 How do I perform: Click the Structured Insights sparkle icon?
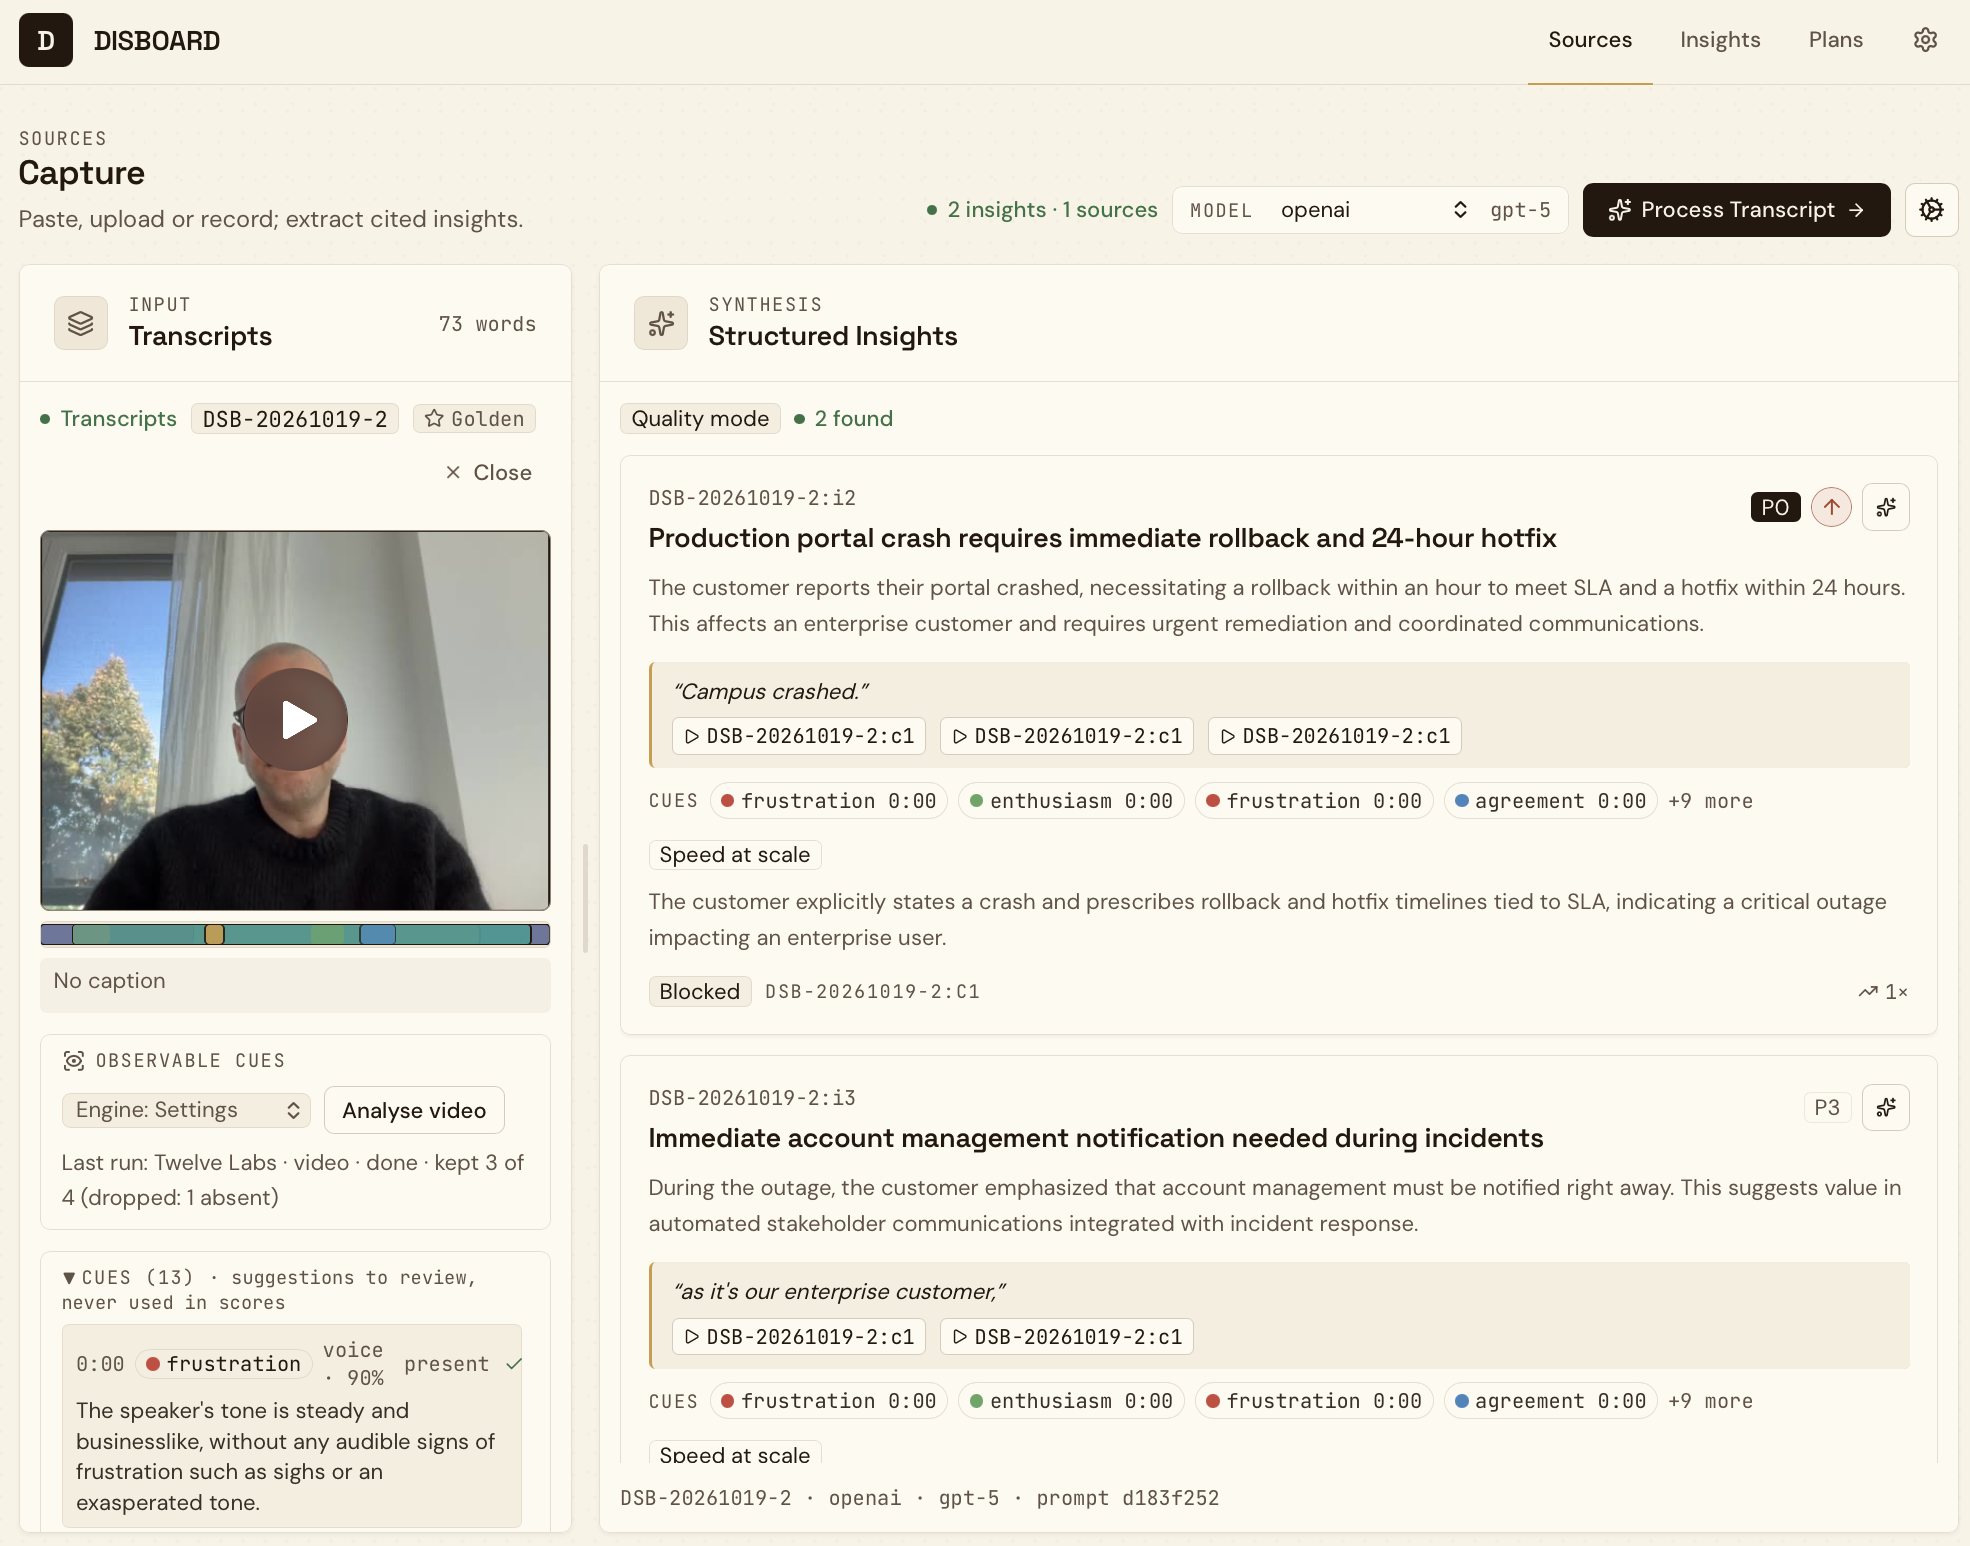point(661,323)
